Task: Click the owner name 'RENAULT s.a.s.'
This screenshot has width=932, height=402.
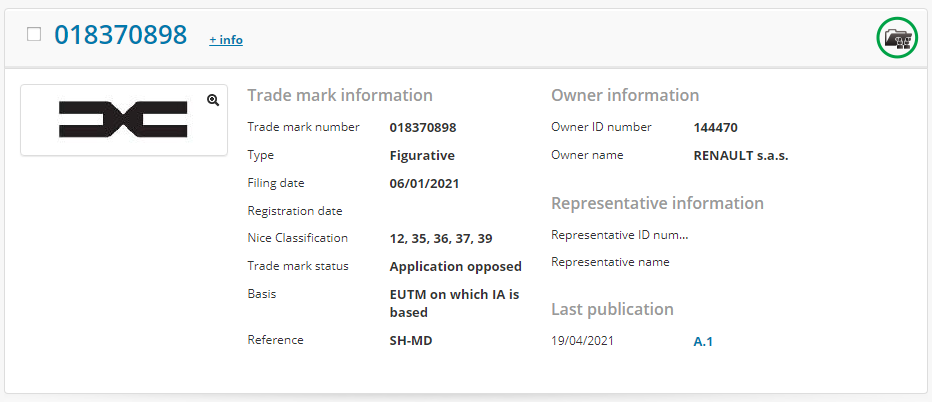Action: coord(741,156)
